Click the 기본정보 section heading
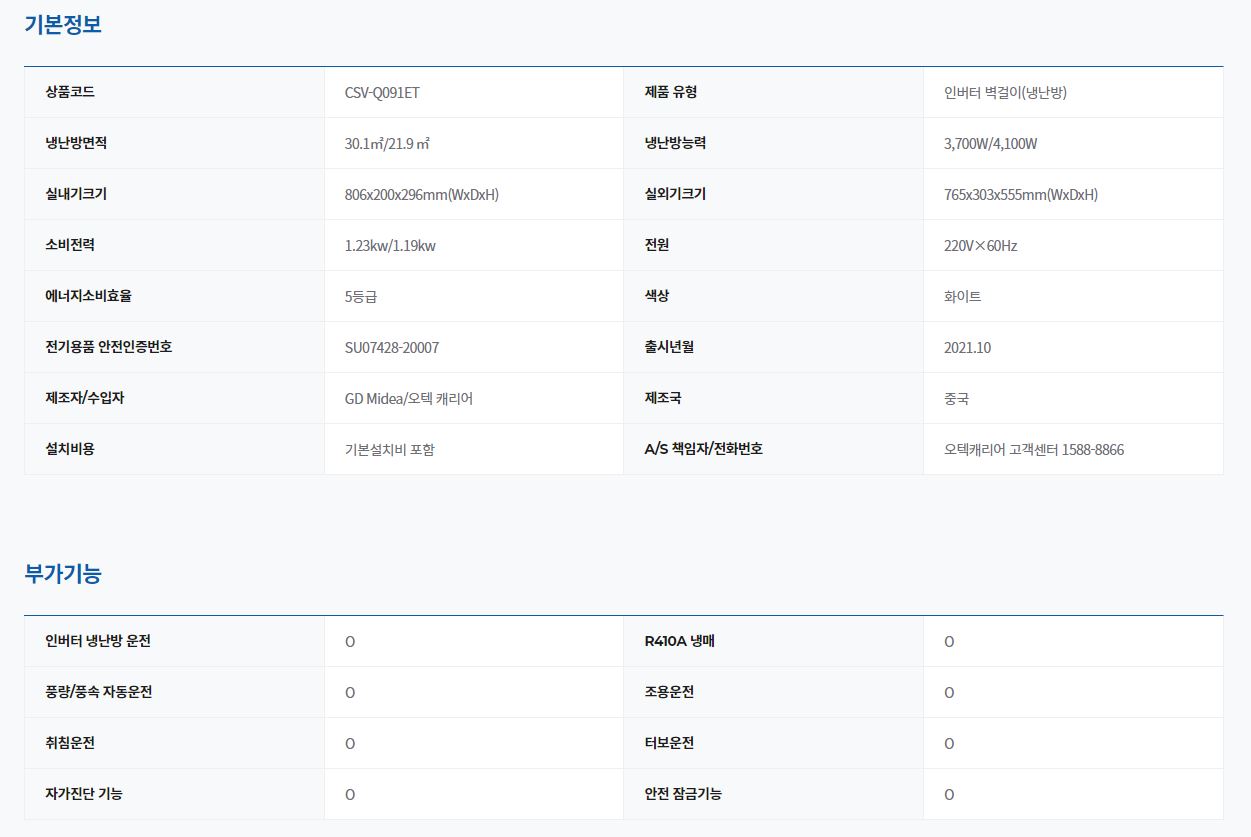Viewport: 1251px width, 837px height. [63, 25]
